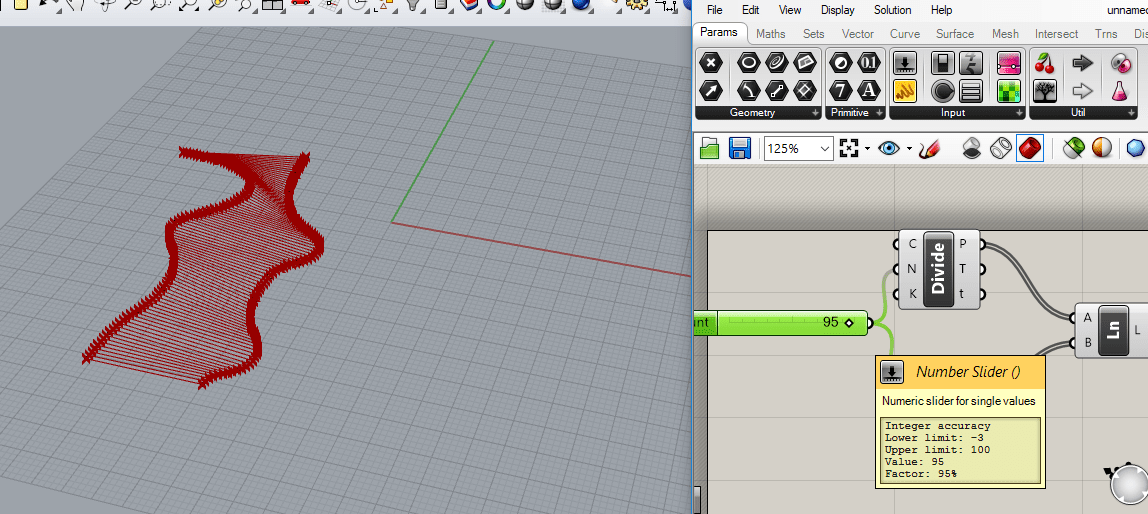1148x514 pixels.
Task: Pick the Number Slider input icon
Action: click(906, 63)
